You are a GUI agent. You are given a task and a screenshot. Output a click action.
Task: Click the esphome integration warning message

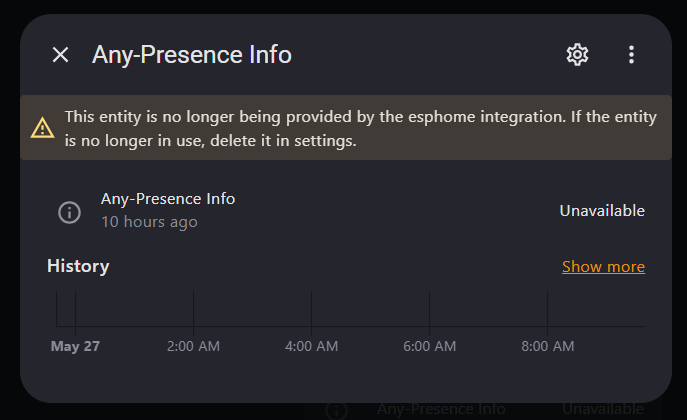coord(360,129)
